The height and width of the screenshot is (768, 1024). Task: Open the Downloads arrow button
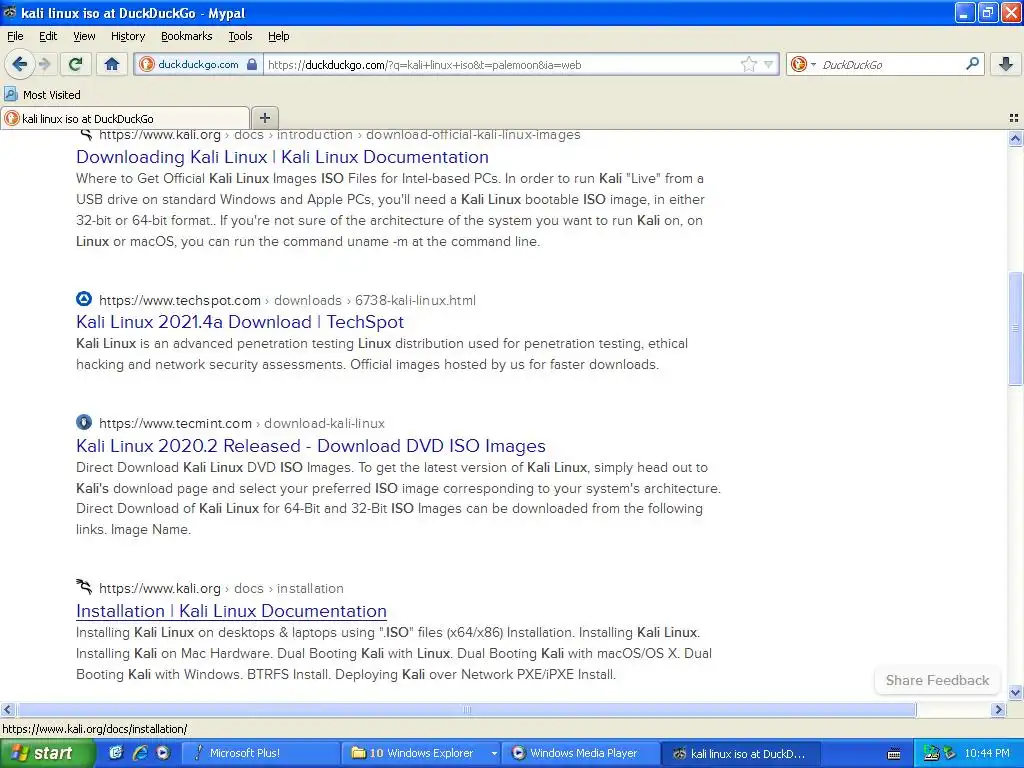pyautogui.click(x=1006, y=64)
